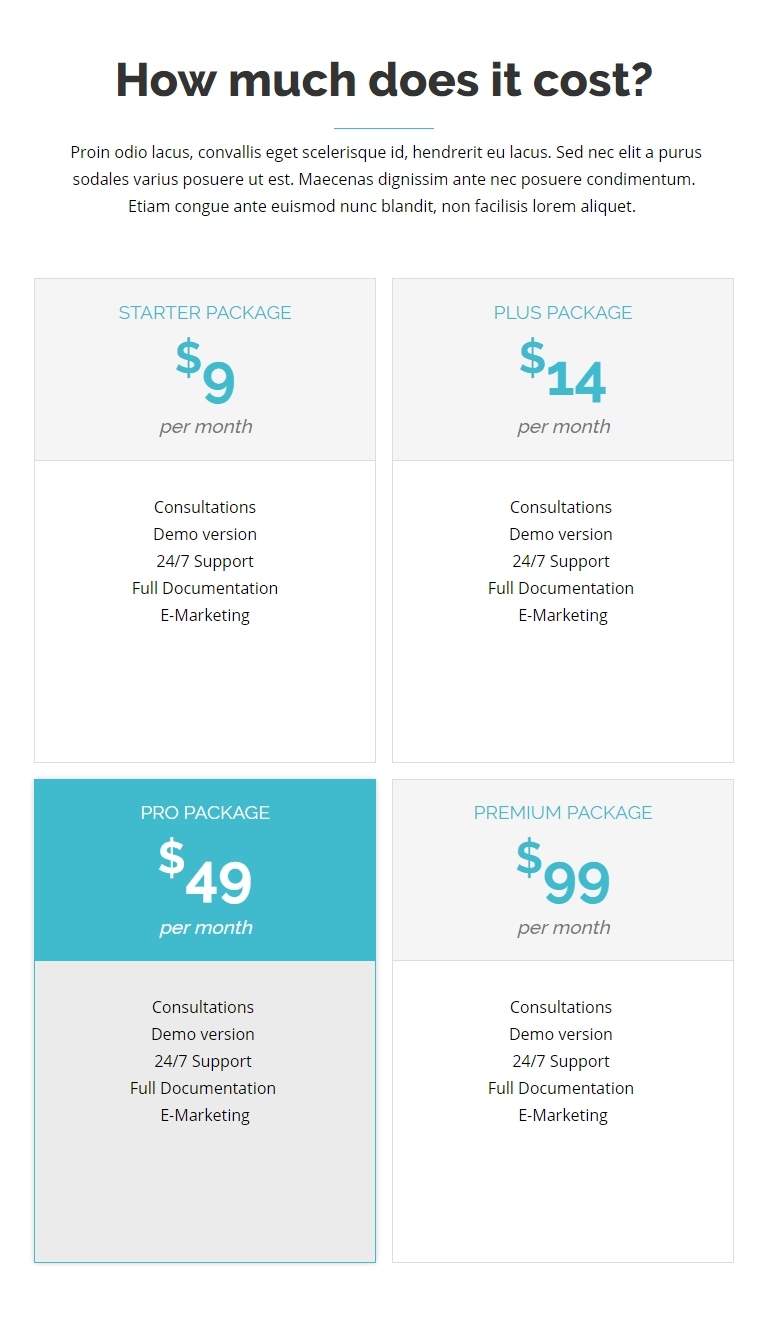Click "per month" under the $49 price
The width and height of the screenshot is (768, 1327).
[x=205, y=927]
